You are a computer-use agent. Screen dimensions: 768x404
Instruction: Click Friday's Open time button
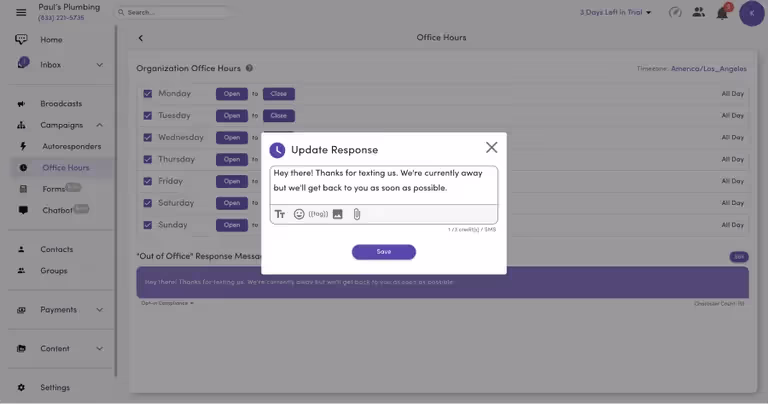pyautogui.click(x=232, y=181)
